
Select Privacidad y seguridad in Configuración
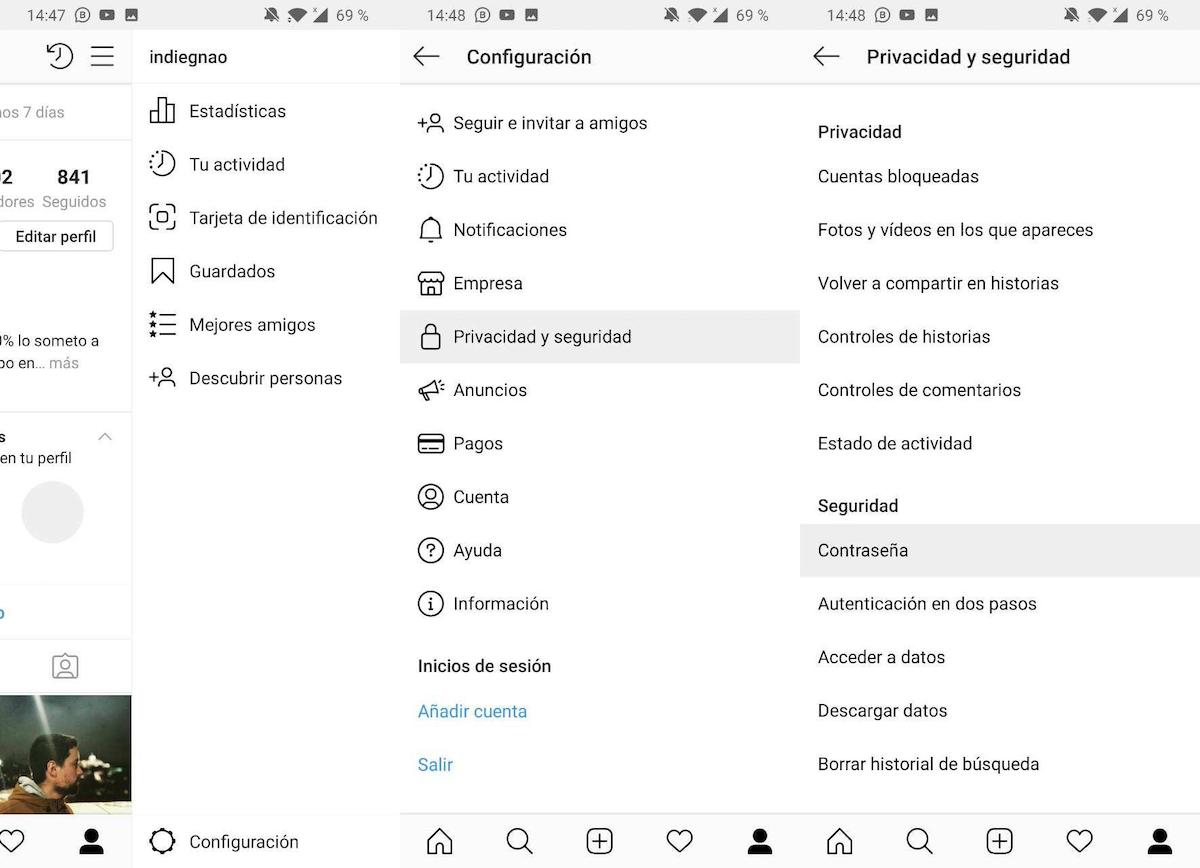coord(600,337)
